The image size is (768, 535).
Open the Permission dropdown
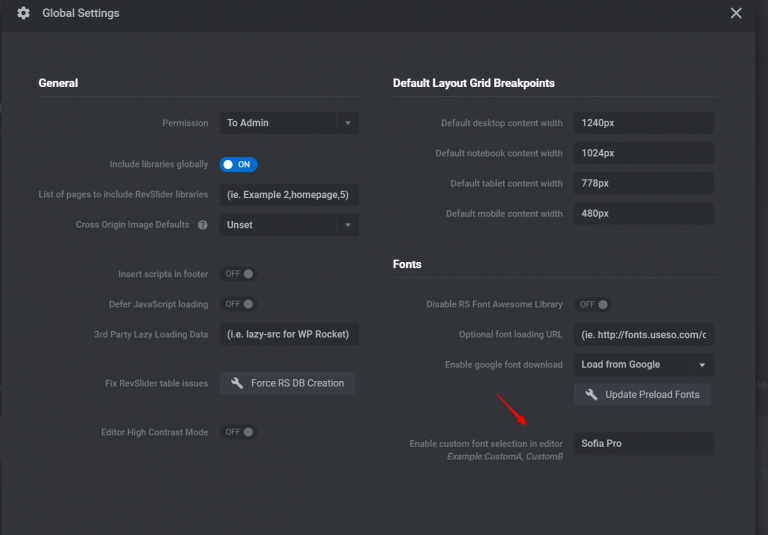(x=288, y=123)
